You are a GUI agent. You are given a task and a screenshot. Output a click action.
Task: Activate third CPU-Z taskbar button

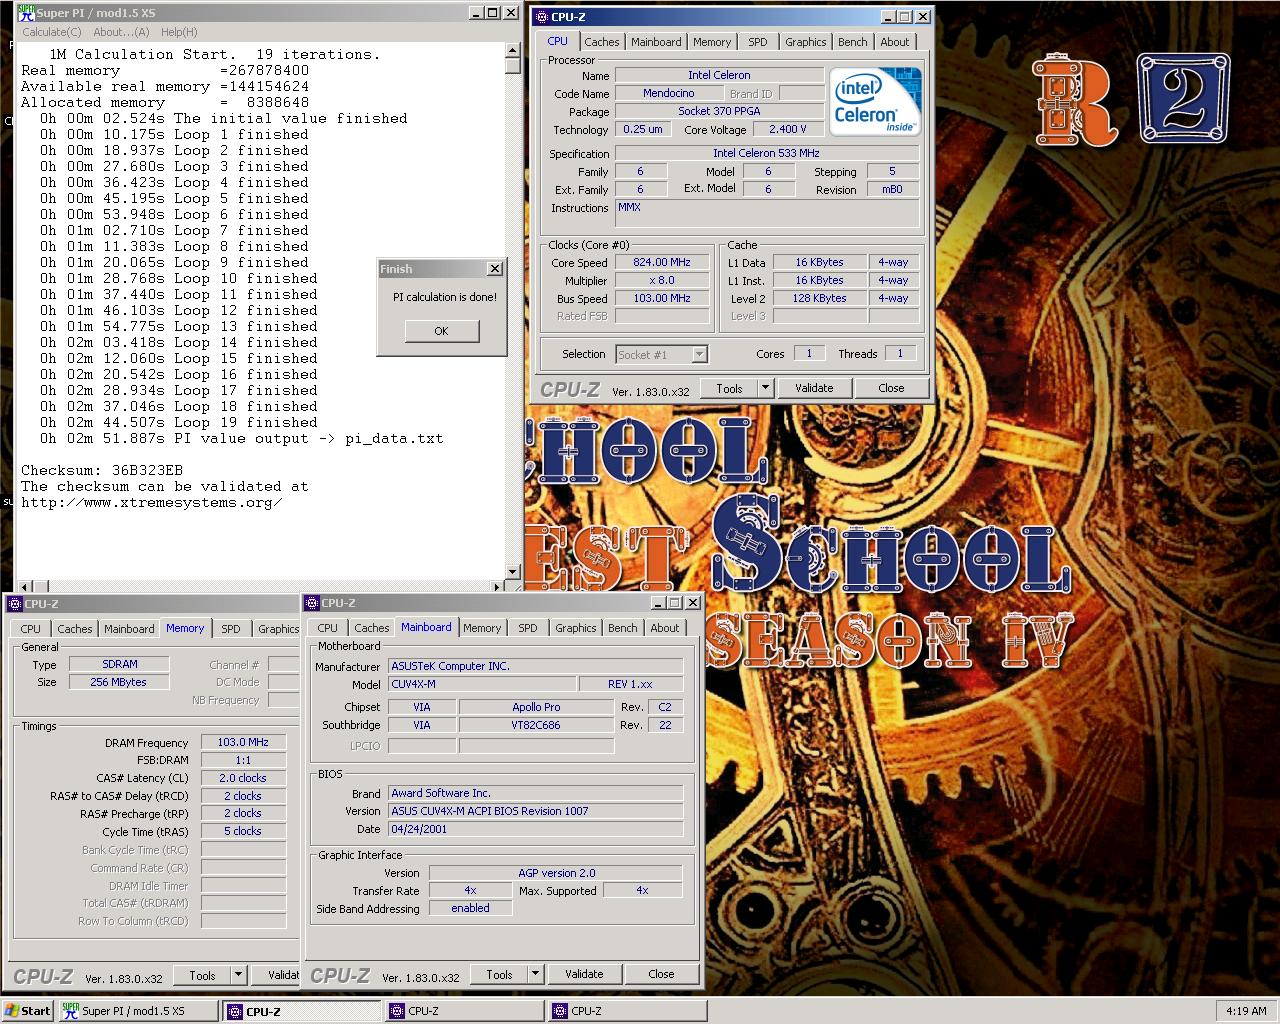[627, 1011]
